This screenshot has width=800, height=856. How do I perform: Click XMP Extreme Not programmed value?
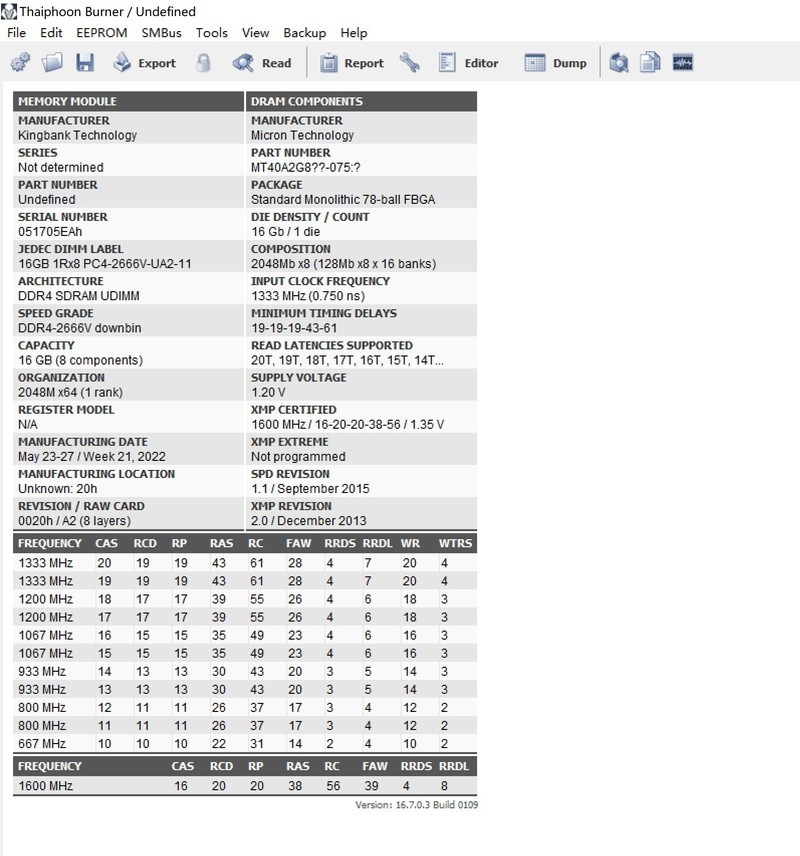point(298,457)
